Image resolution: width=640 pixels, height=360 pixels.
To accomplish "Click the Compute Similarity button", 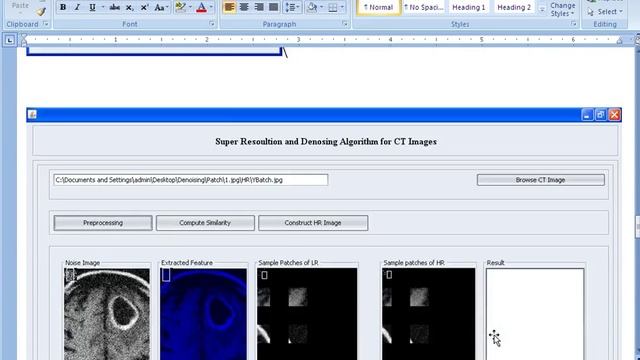I will [205, 223].
